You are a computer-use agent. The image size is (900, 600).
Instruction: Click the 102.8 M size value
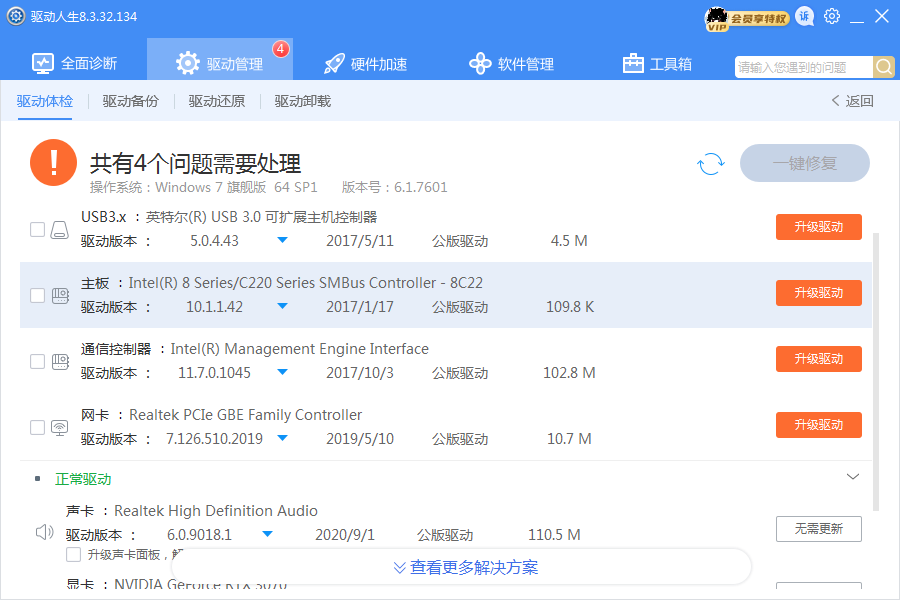click(x=569, y=373)
